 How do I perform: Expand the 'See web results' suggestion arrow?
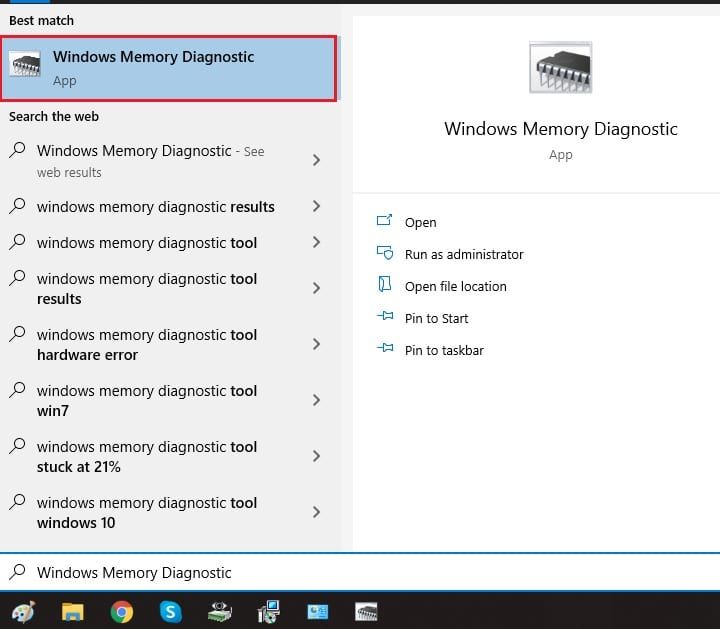click(x=316, y=160)
